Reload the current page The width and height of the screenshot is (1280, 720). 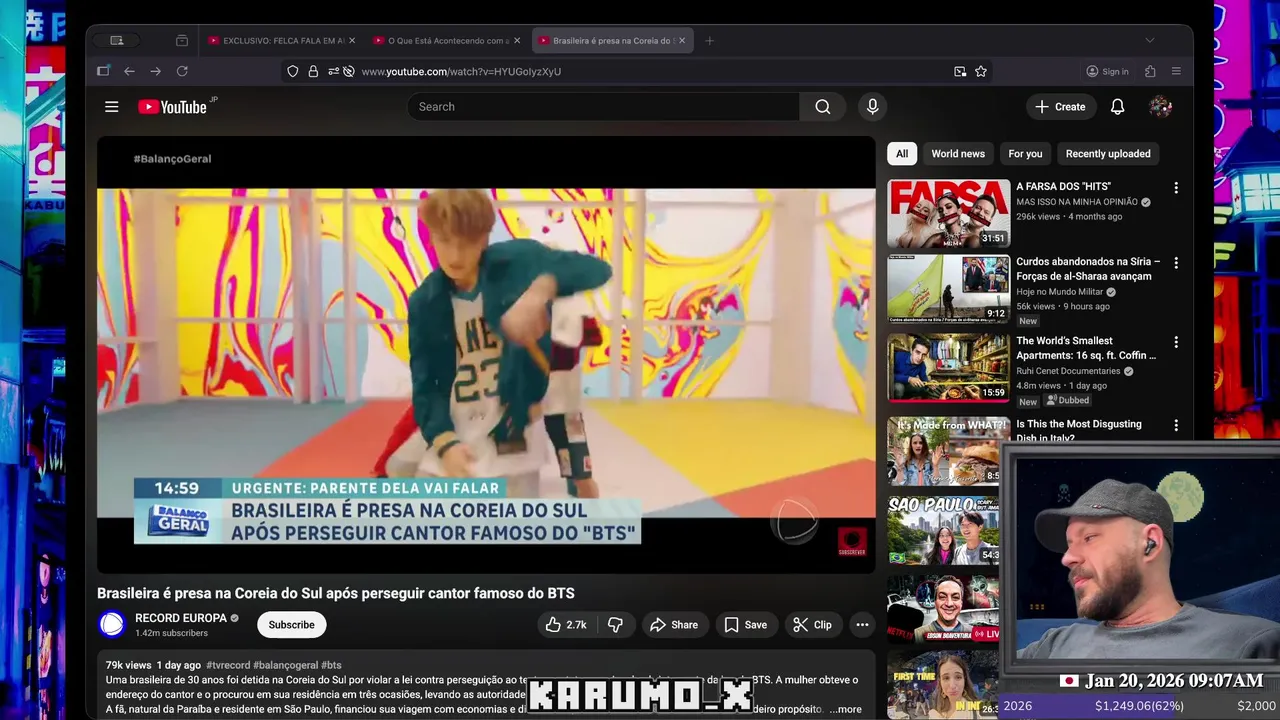tap(182, 72)
